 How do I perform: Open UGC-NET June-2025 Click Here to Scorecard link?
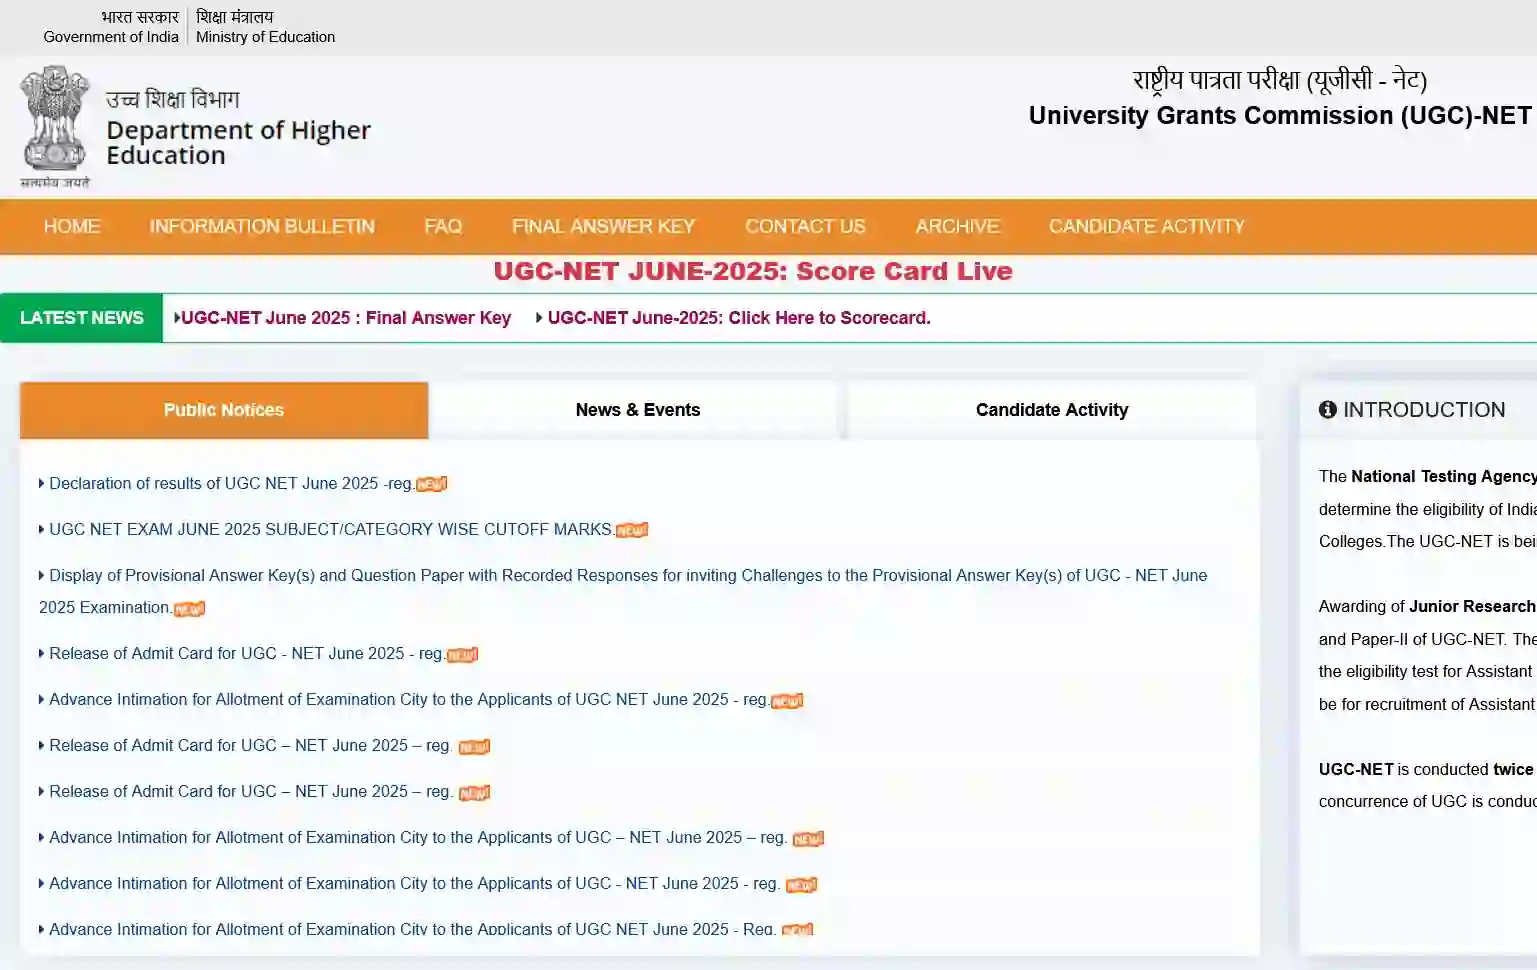[738, 318]
